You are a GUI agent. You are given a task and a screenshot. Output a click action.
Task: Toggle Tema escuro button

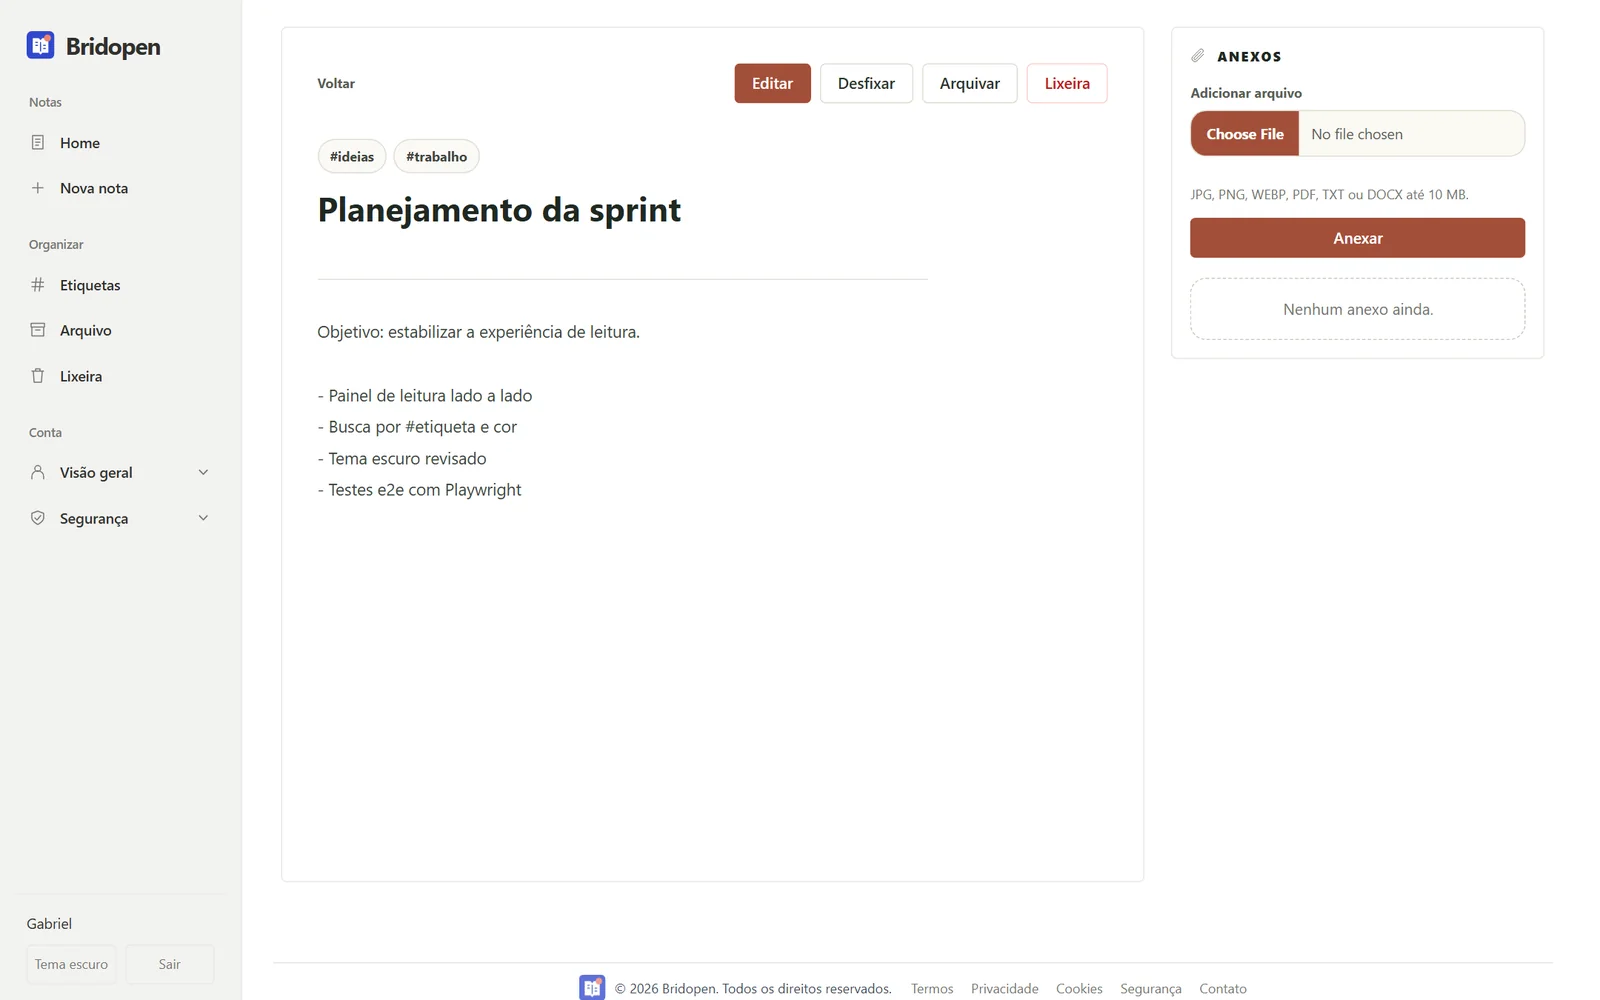click(x=71, y=964)
